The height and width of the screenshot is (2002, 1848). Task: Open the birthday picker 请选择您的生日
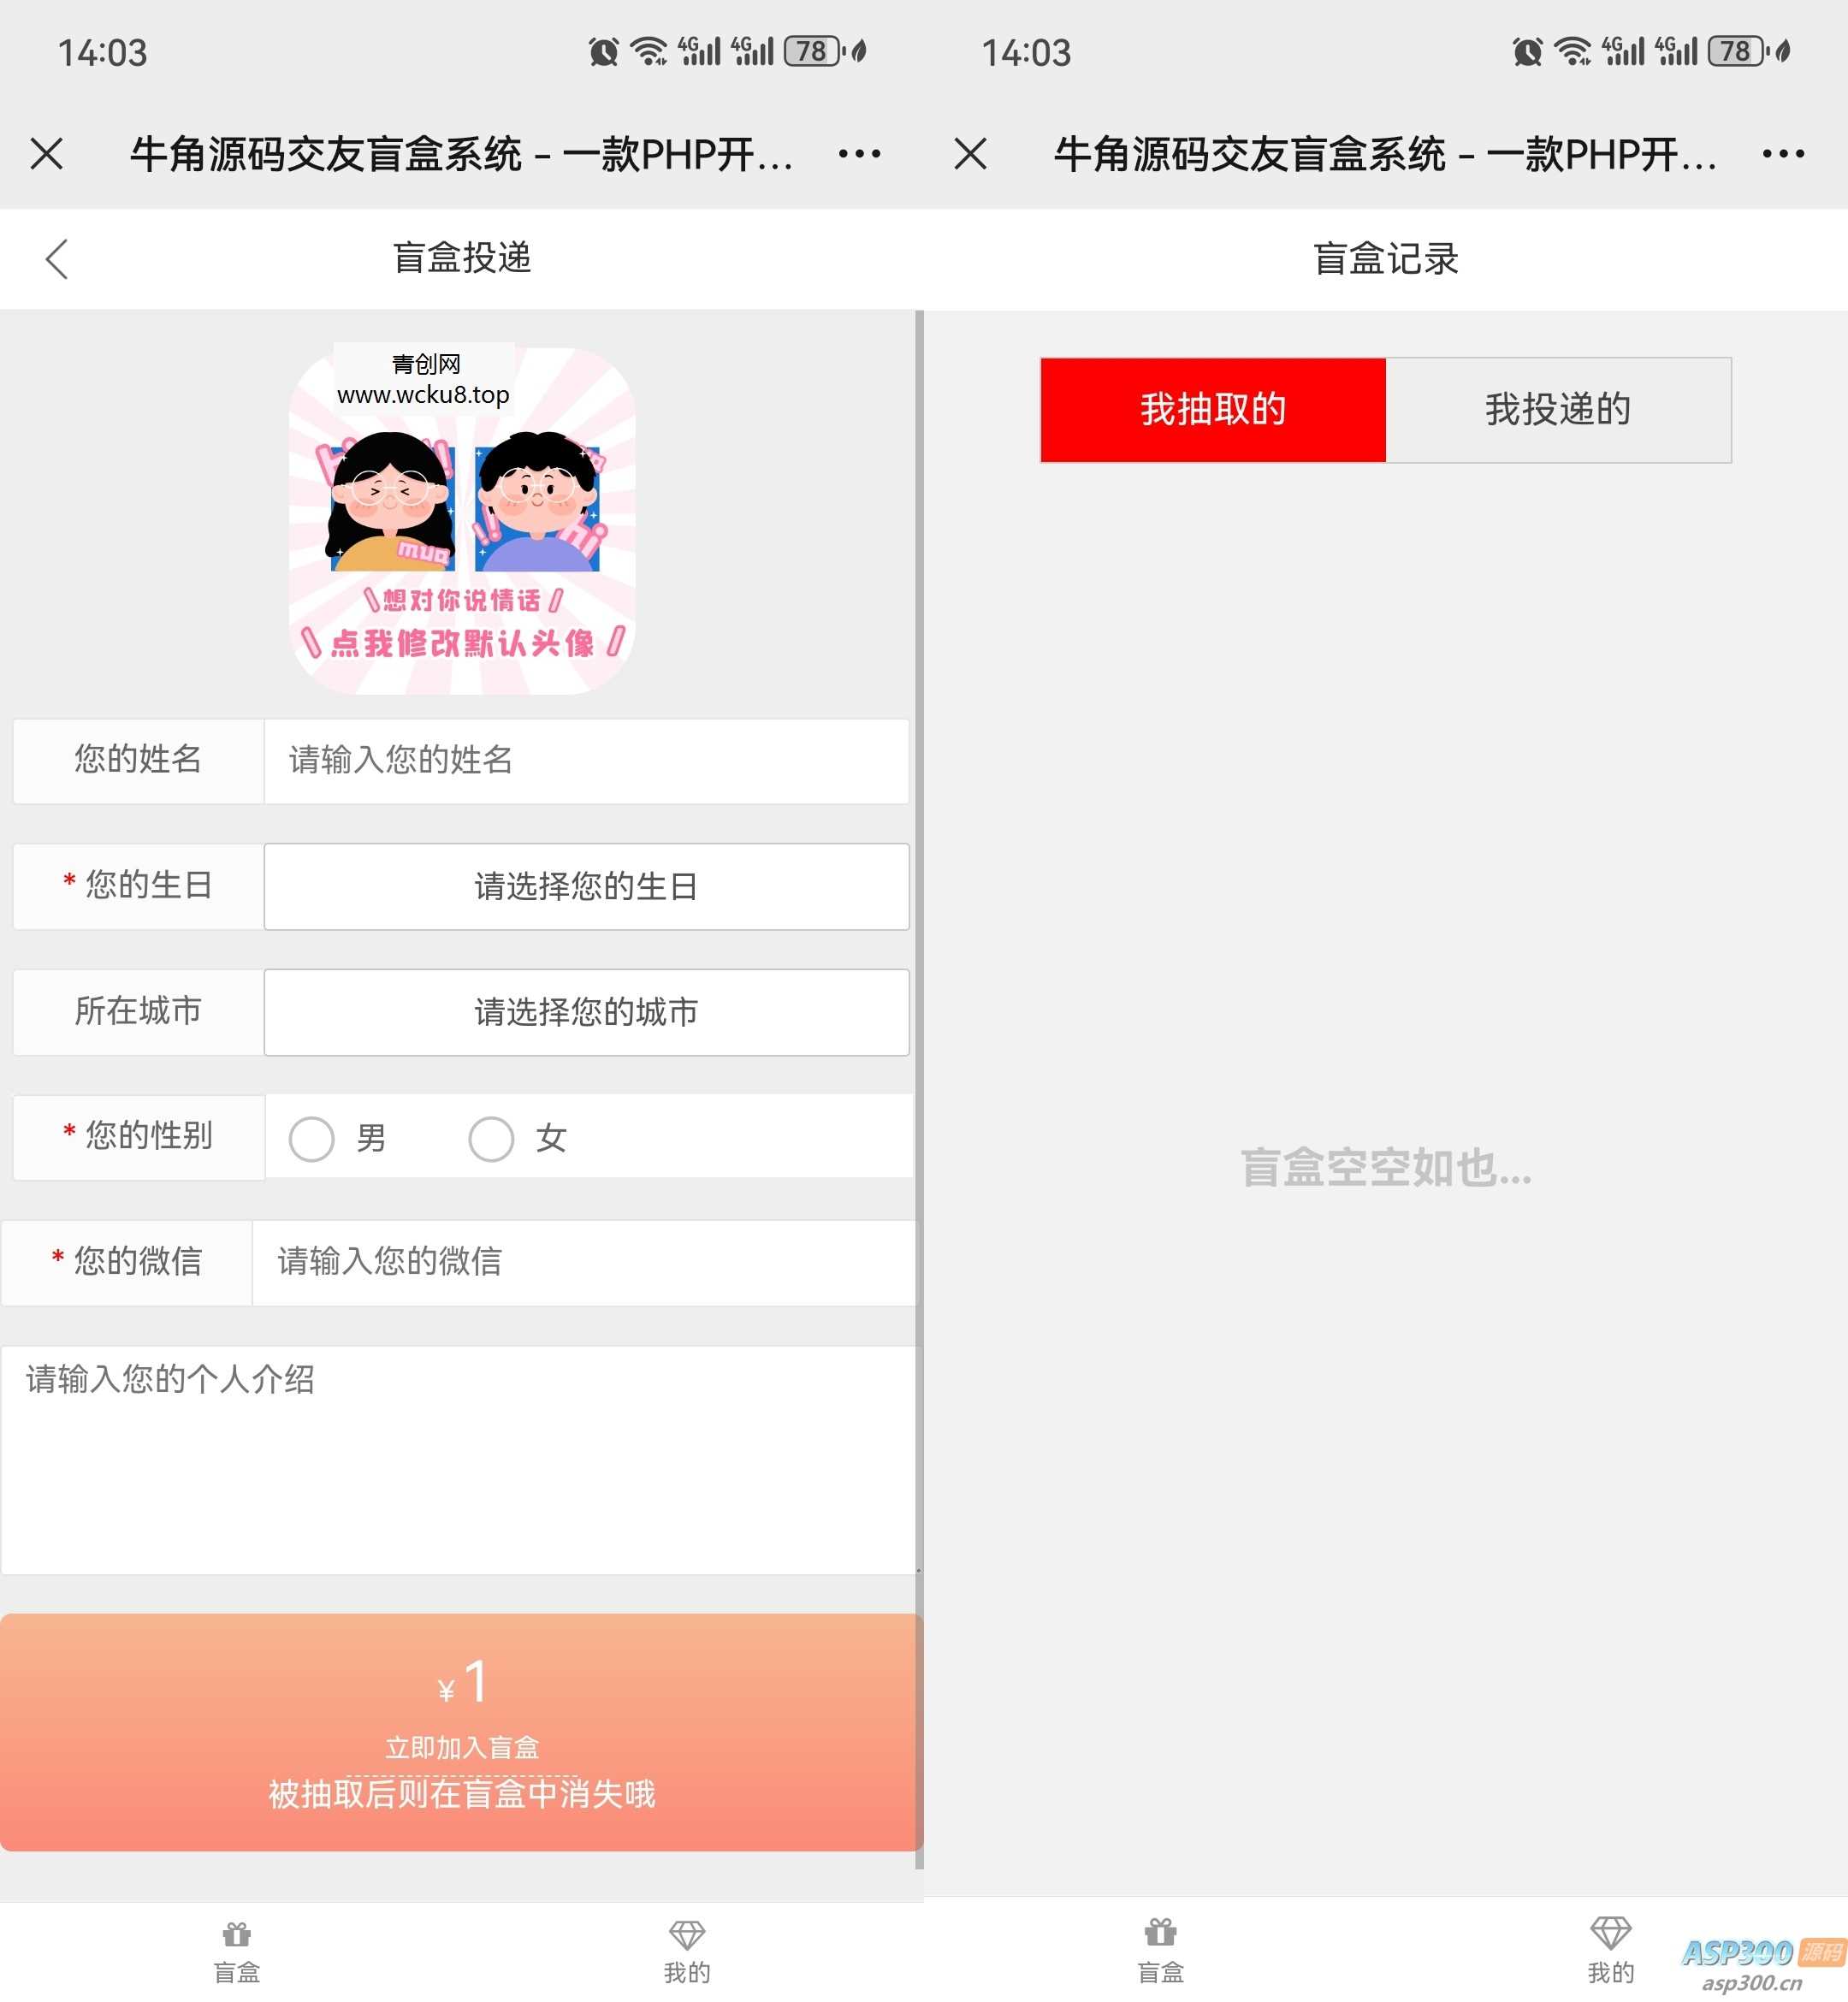tap(586, 887)
